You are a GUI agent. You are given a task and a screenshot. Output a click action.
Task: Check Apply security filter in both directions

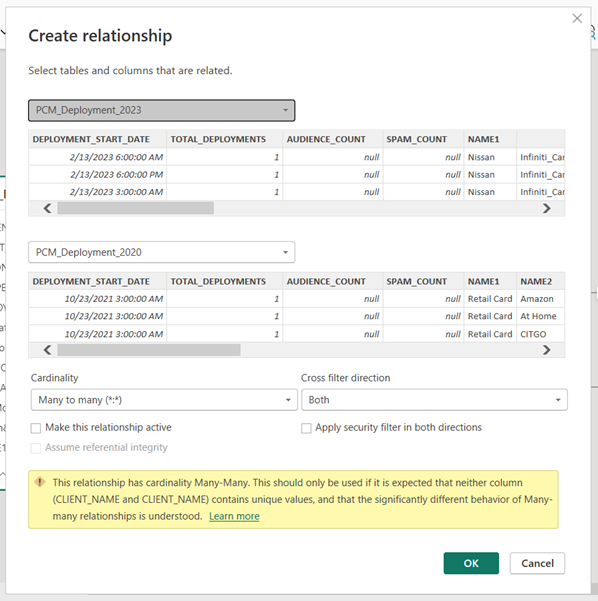tap(306, 428)
